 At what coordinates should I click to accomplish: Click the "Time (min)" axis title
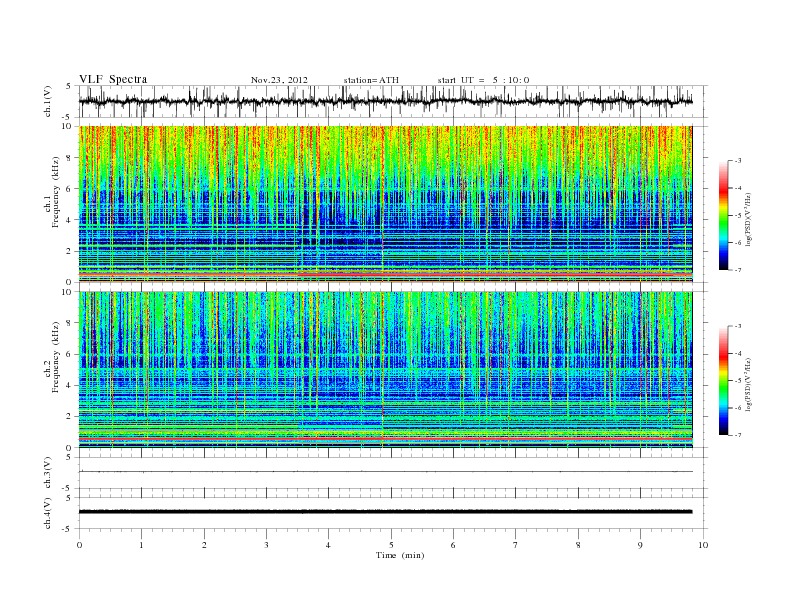pos(400,555)
